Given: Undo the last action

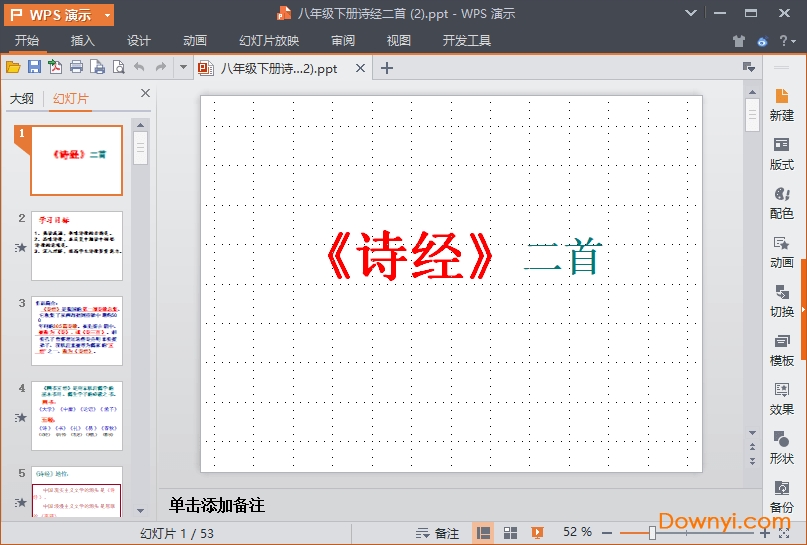Looking at the screenshot, I should [139, 67].
